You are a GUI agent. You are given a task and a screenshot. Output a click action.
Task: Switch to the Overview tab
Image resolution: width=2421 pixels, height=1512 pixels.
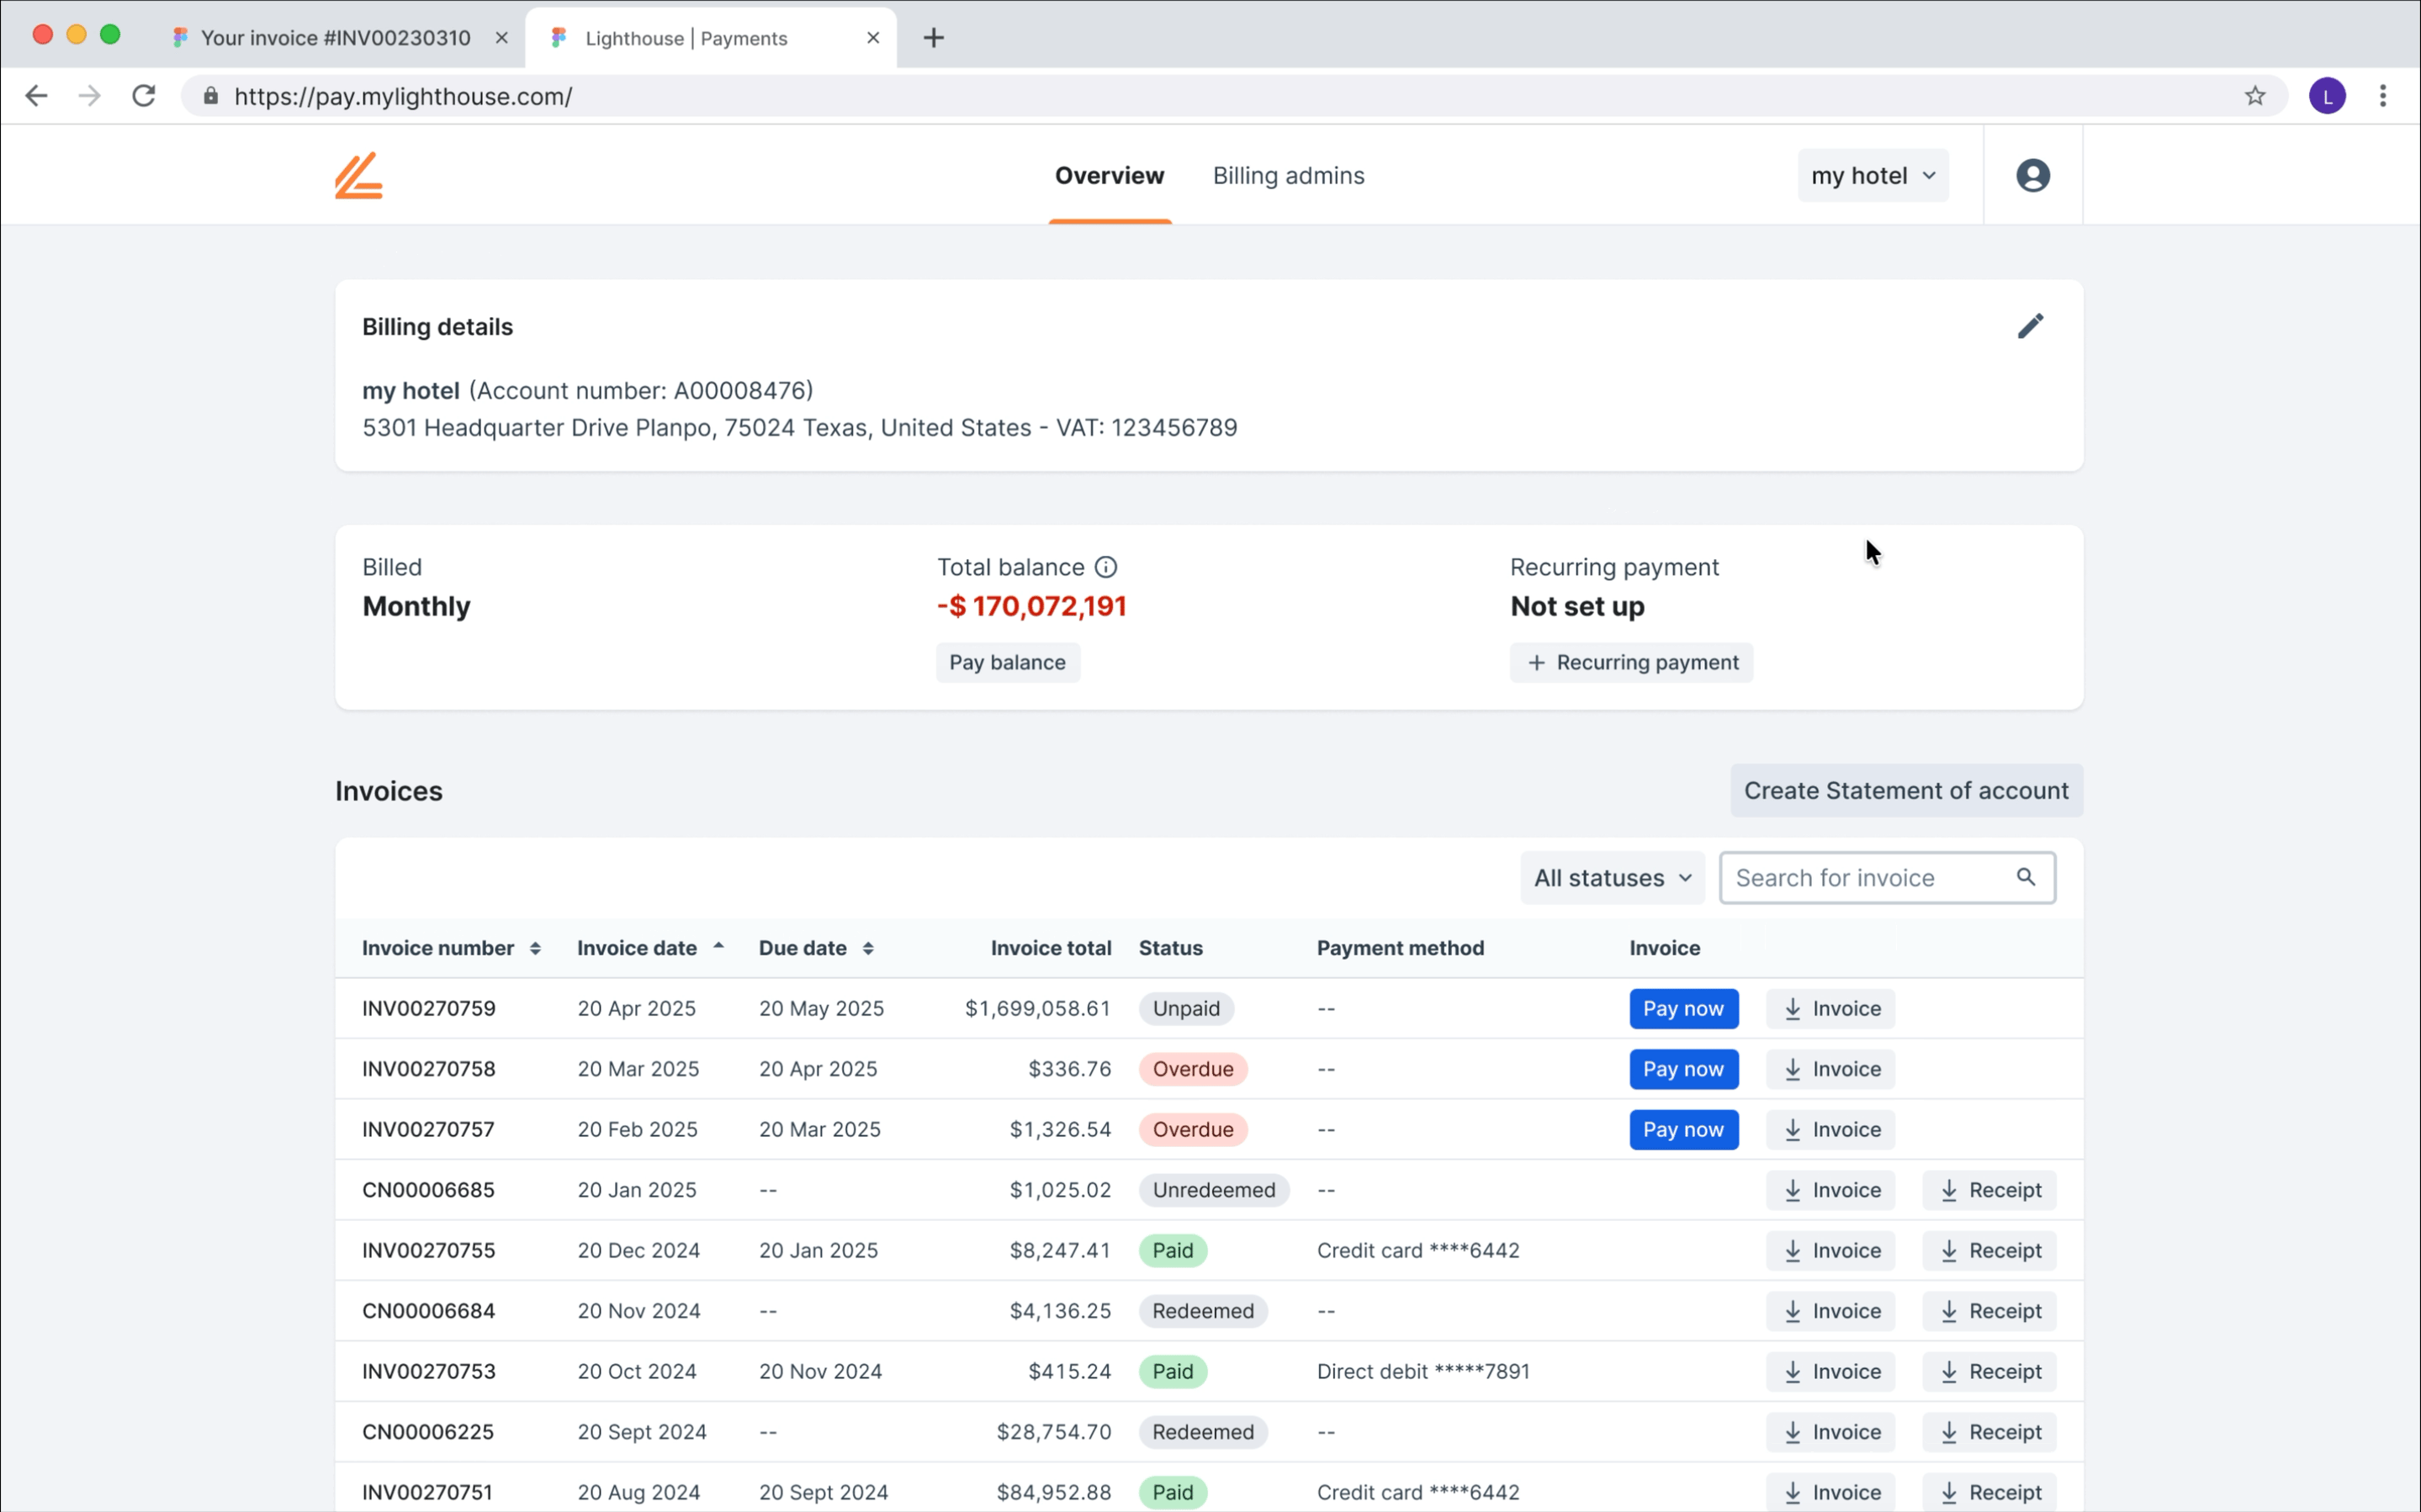1109,176
